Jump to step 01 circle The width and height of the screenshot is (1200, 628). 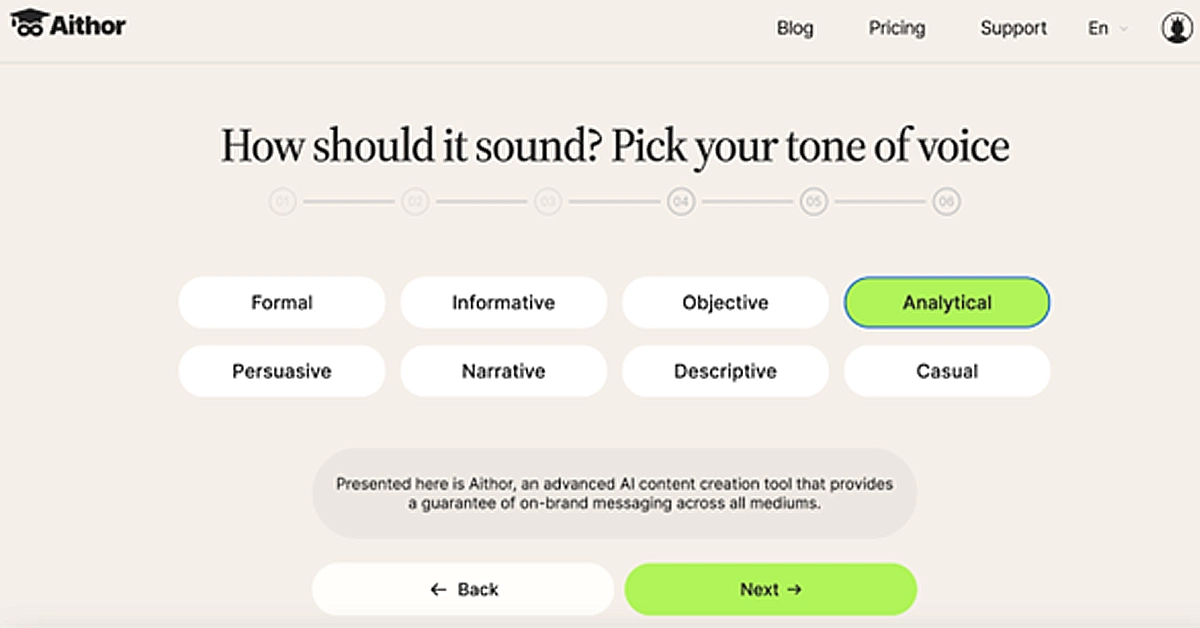pos(283,203)
